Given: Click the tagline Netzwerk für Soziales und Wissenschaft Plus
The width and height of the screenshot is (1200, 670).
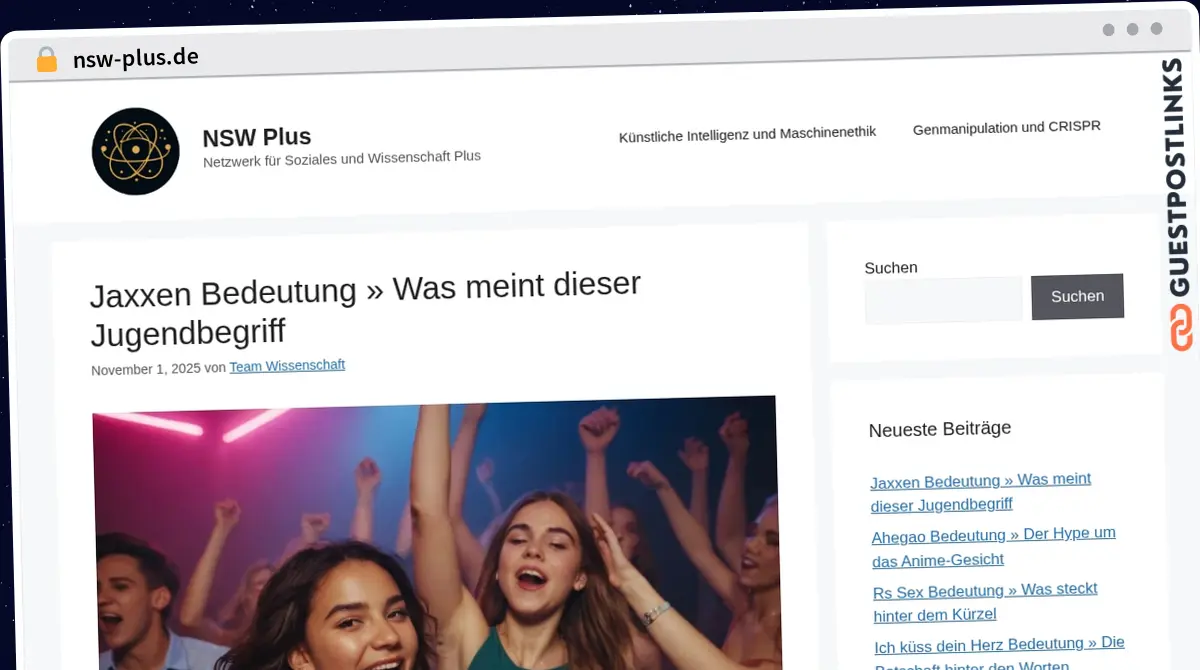Looking at the screenshot, I should [342, 158].
